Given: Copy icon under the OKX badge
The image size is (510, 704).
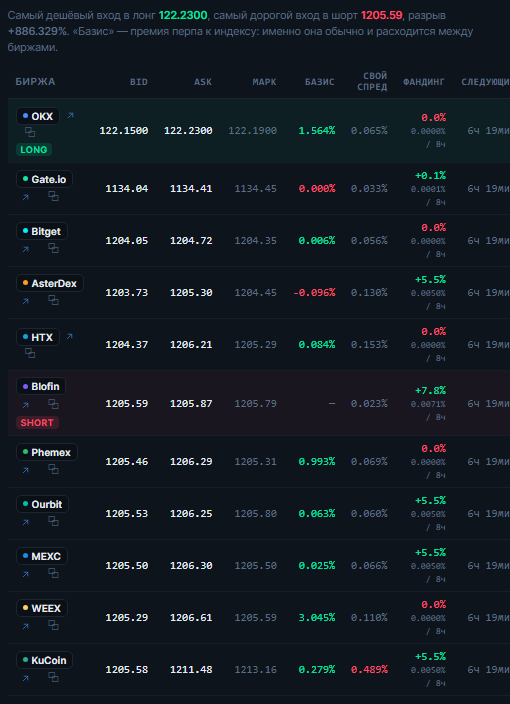Looking at the screenshot, I should click(30, 132).
